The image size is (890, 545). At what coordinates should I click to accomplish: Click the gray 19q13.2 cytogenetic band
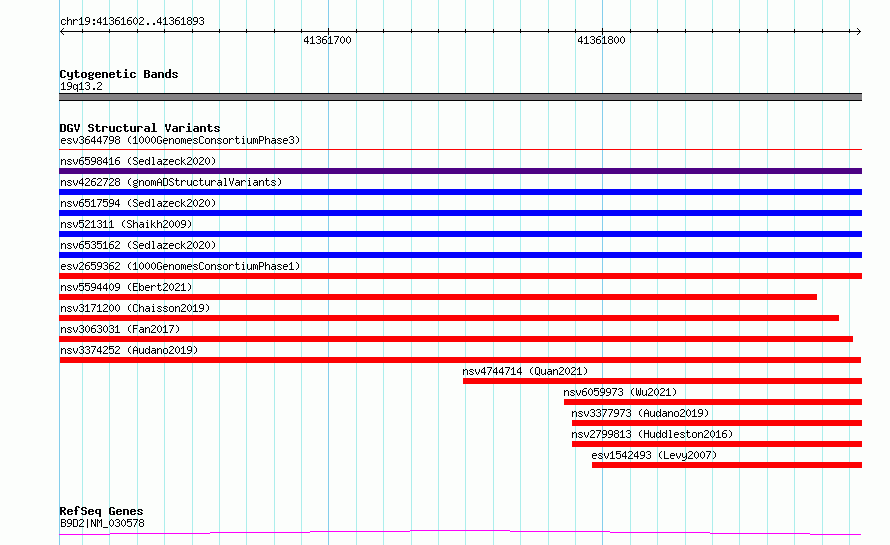pyautogui.click(x=460, y=97)
